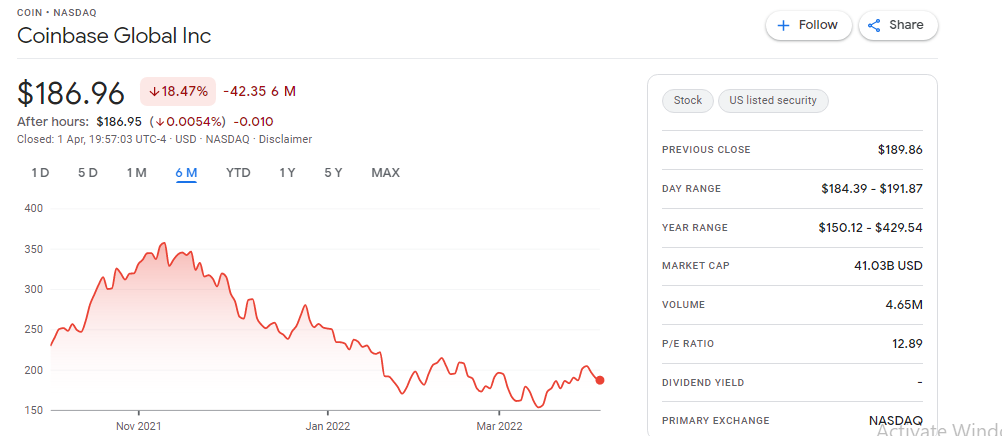Click the plus icon on Follow button
1002x436 pixels.
coord(783,26)
